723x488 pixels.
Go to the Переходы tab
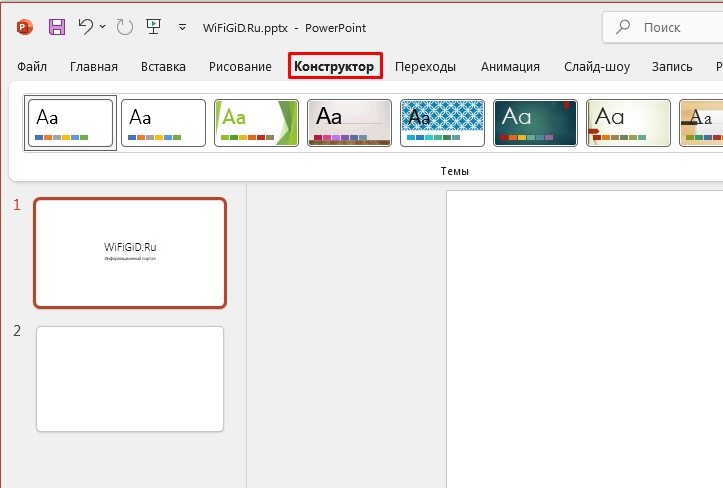(x=425, y=66)
